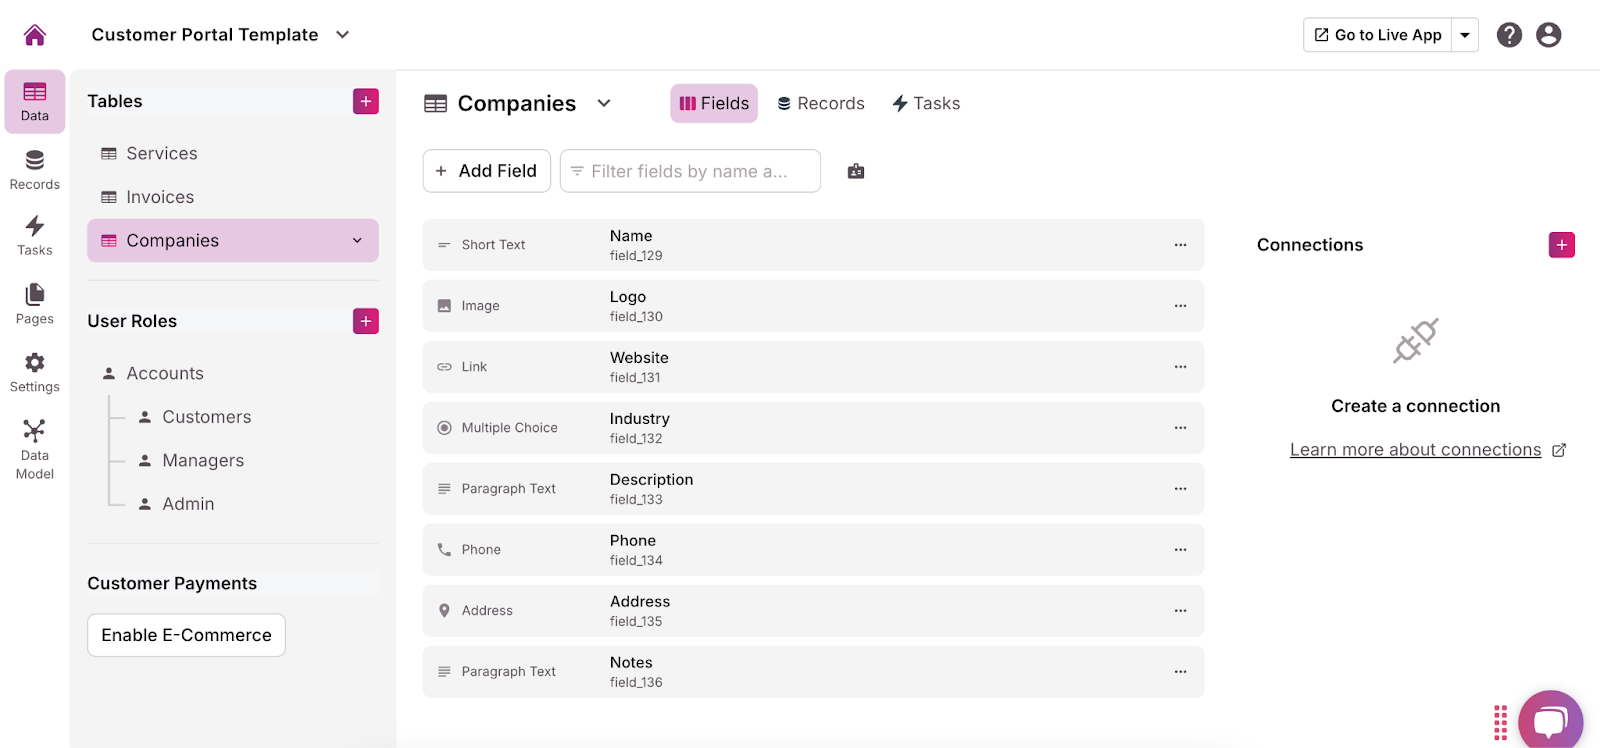Open the chat support bubble
The height and width of the screenshot is (748, 1600).
tap(1549, 720)
